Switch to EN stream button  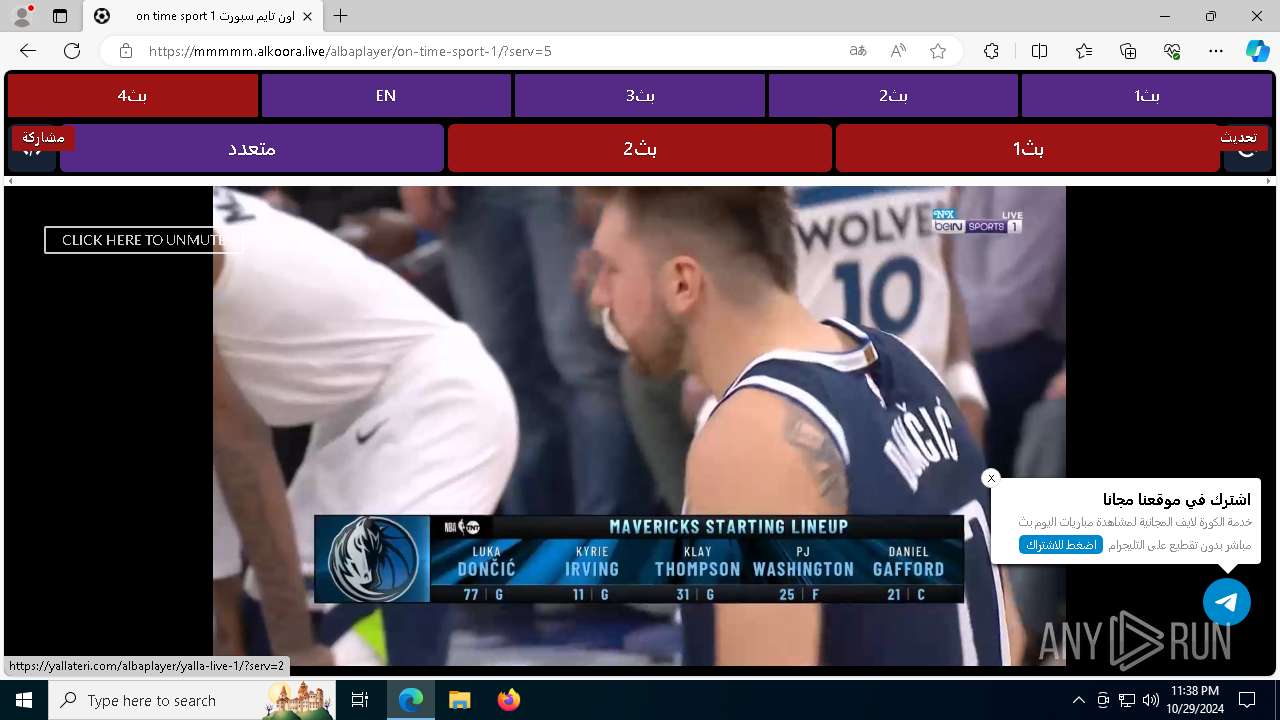386,95
